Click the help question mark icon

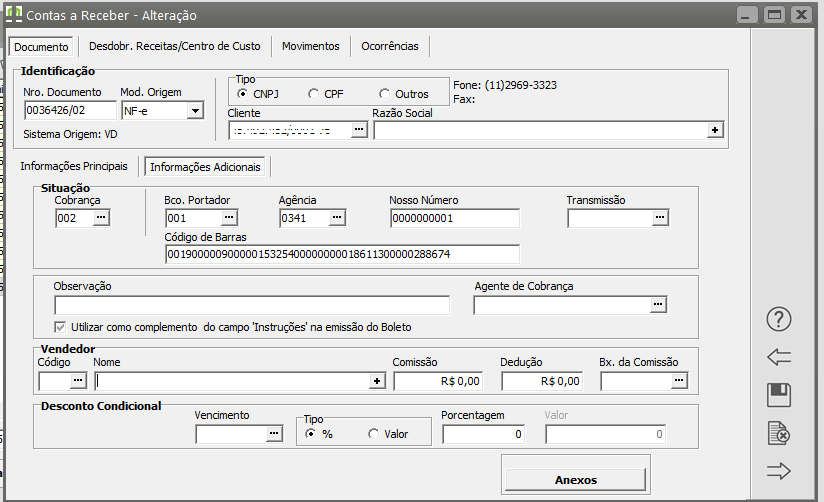[x=779, y=319]
